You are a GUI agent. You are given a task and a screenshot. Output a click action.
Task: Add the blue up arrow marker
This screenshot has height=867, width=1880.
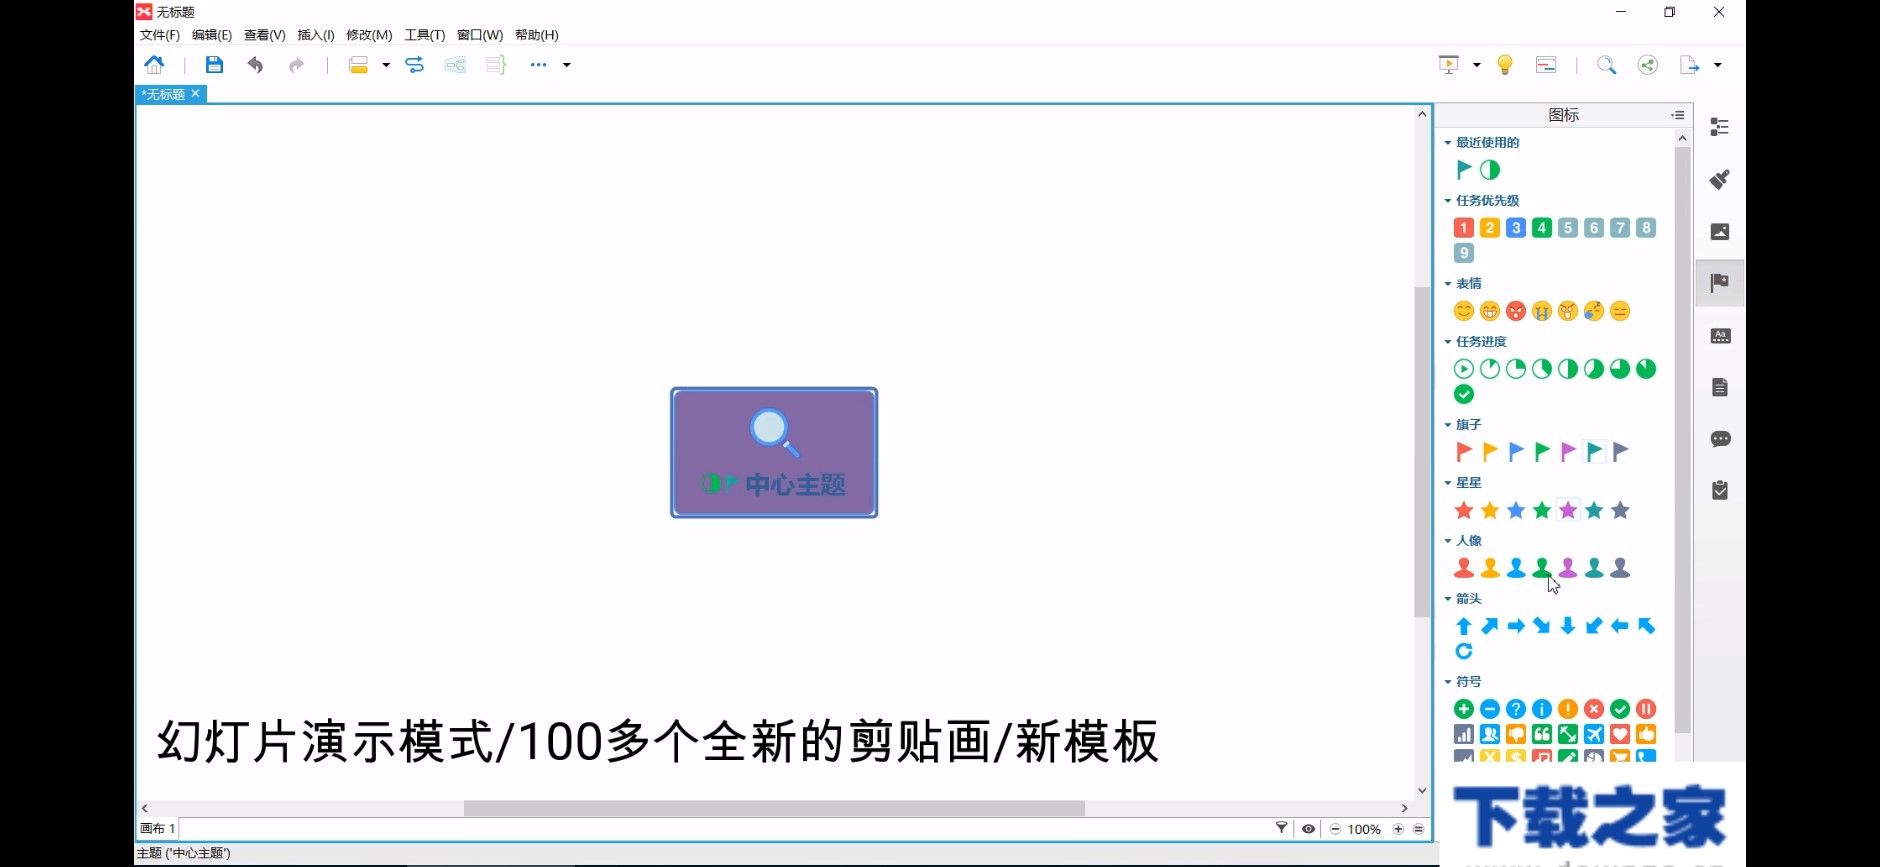[x=1464, y=626]
